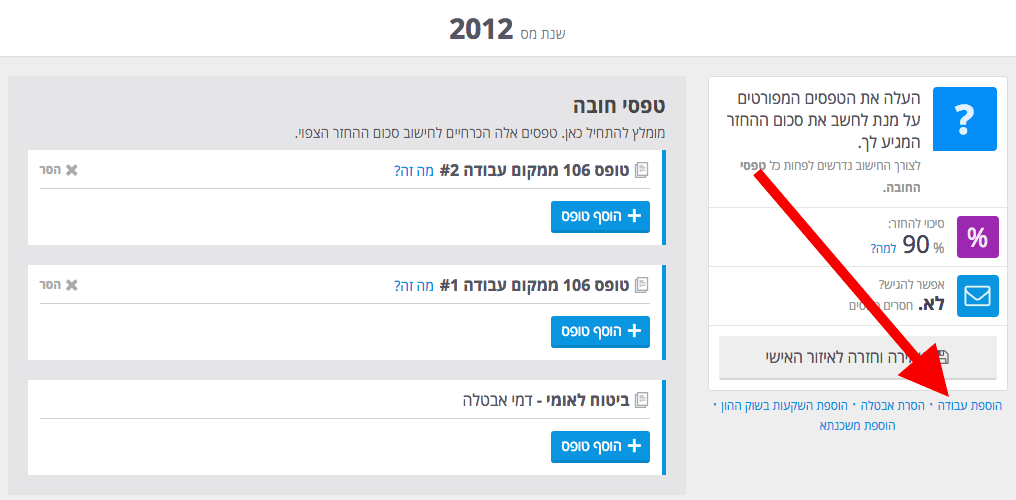Click the blue question mark help icon
The image size is (1016, 500).
[x=964, y=119]
